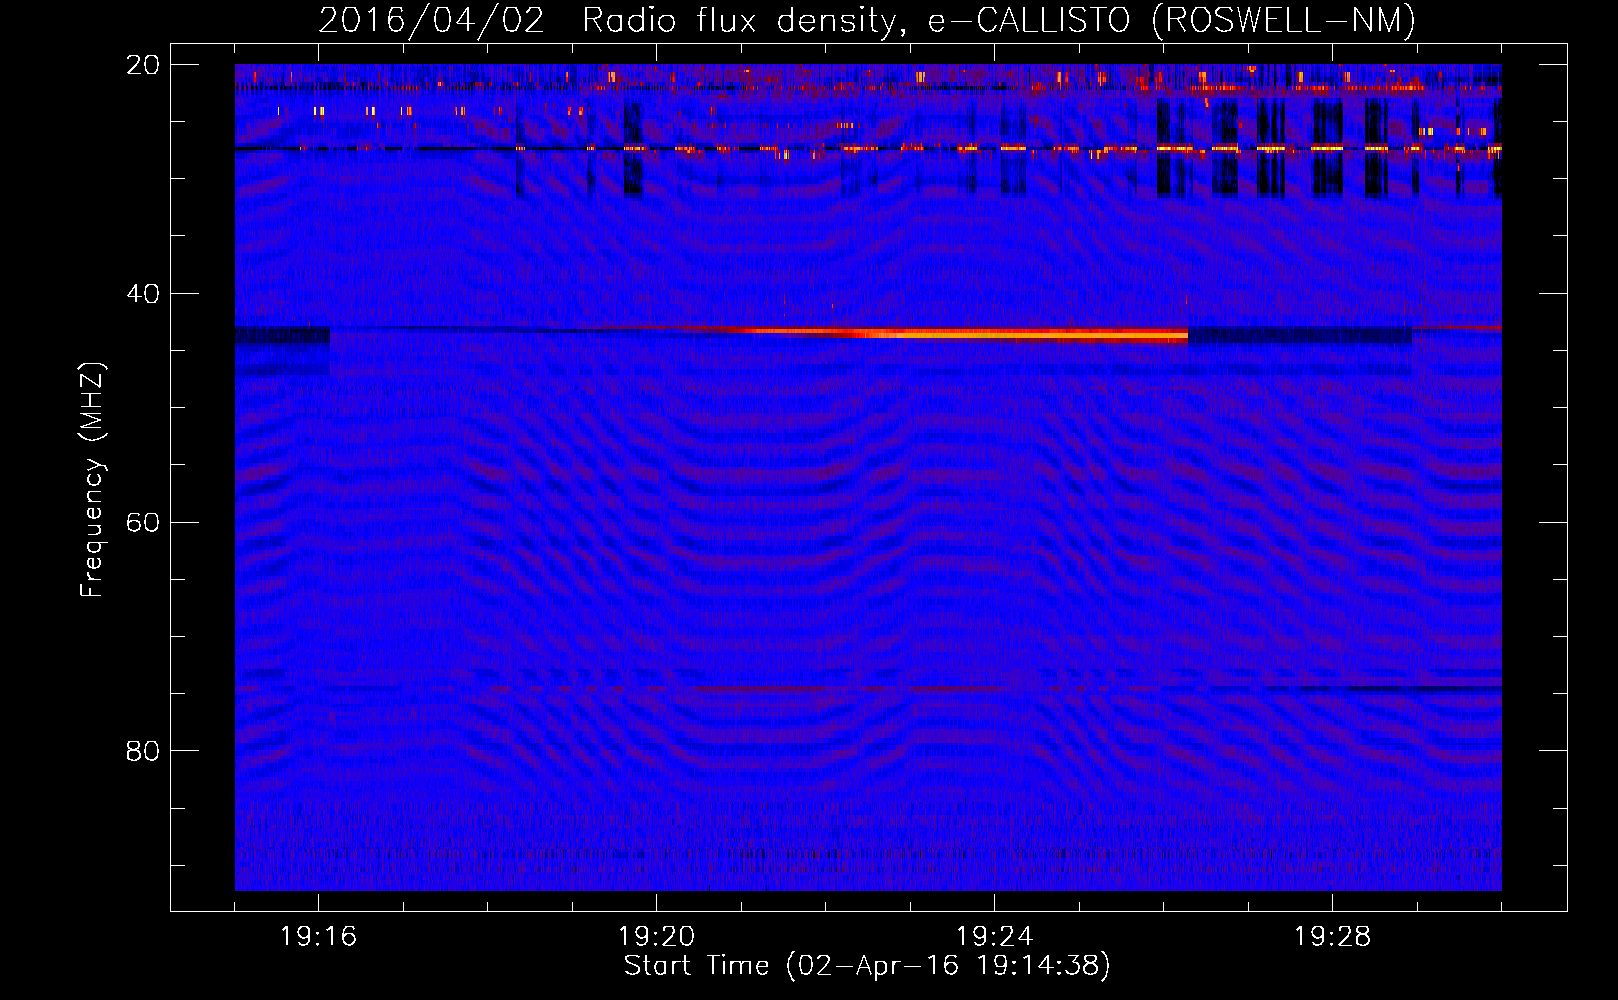The width and height of the screenshot is (1618, 1000).
Task: Click the 19:20 time tick label
Action: point(656,937)
